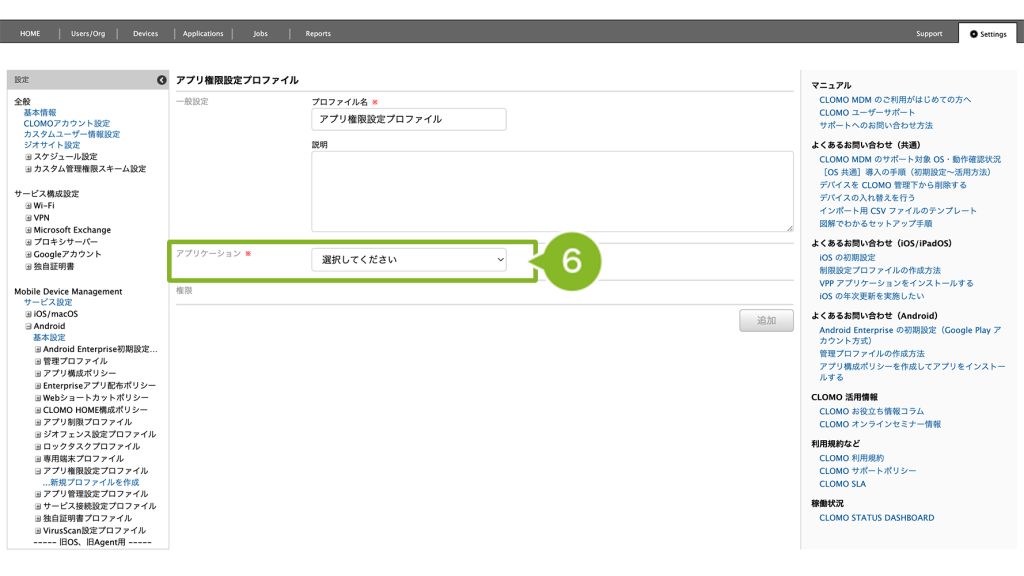Image resolution: width=1024 pixels, height=576 pixels.
Task: Expand the スケジュール設定 plus icon
Action: [x=29, y=157]
